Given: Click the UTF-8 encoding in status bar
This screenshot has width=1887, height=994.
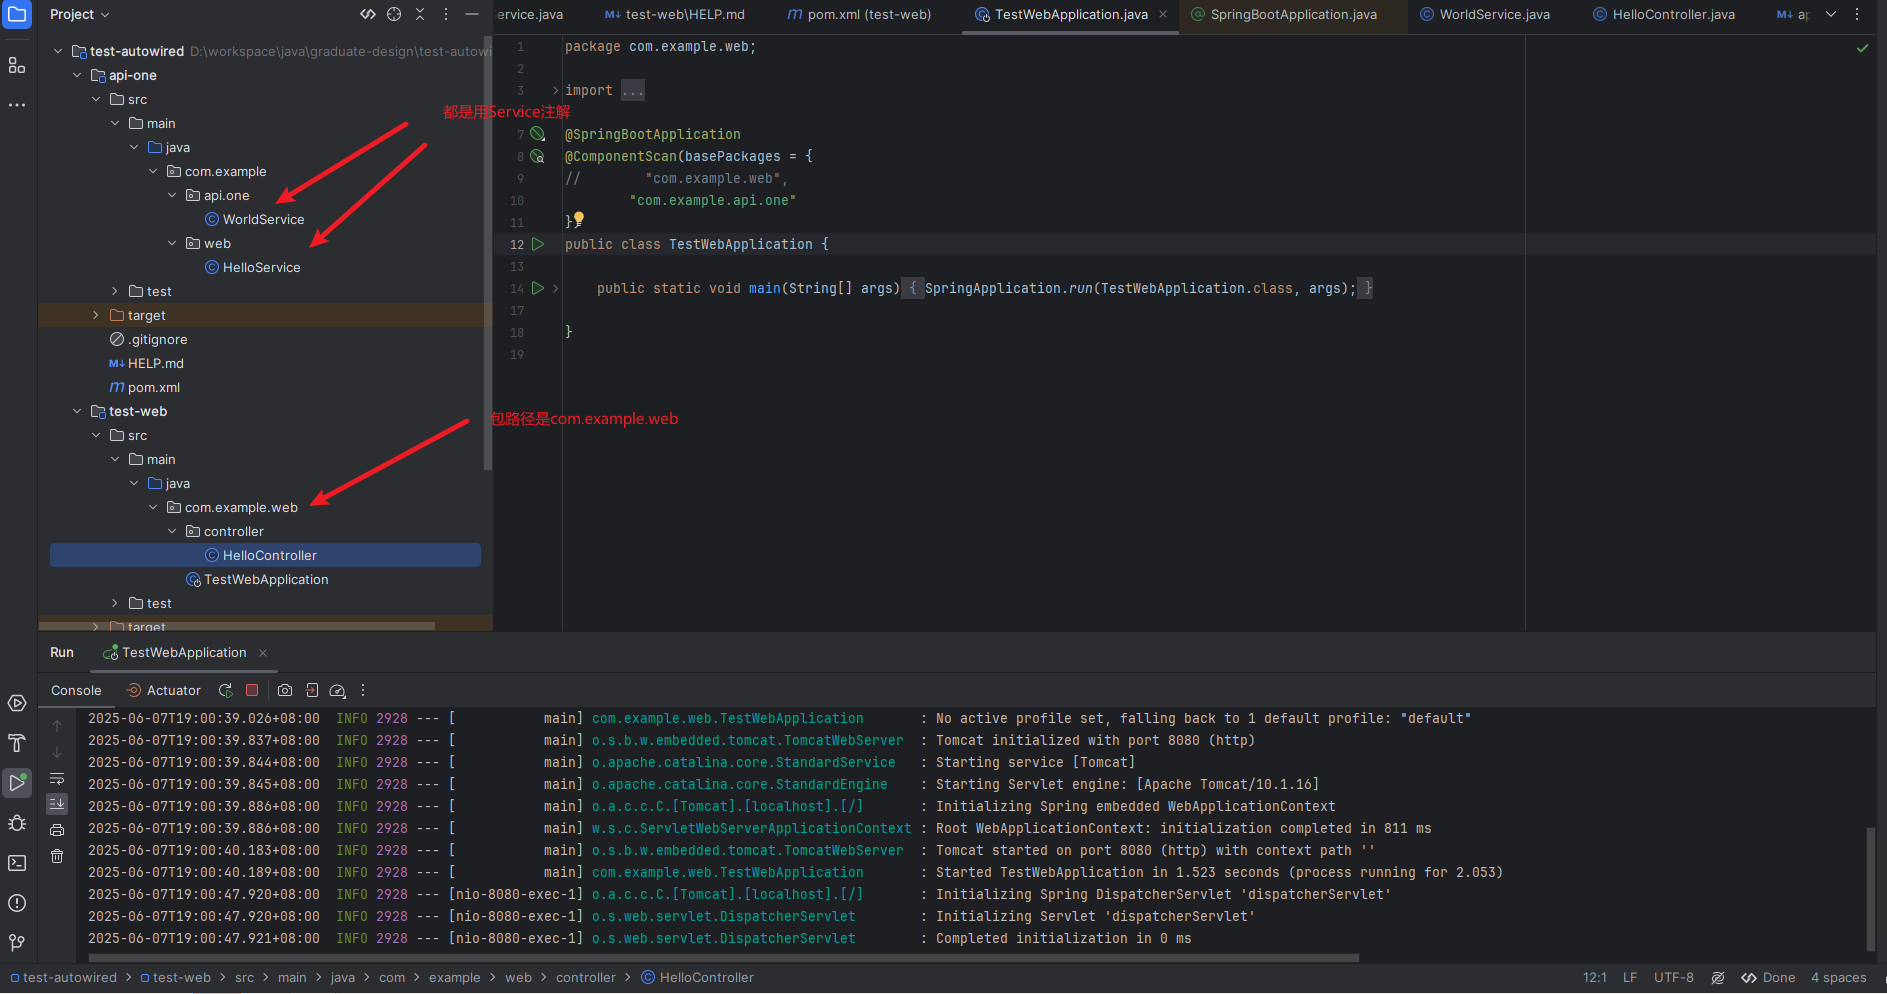Looking at the screenshot, I should pos(1674,978).
